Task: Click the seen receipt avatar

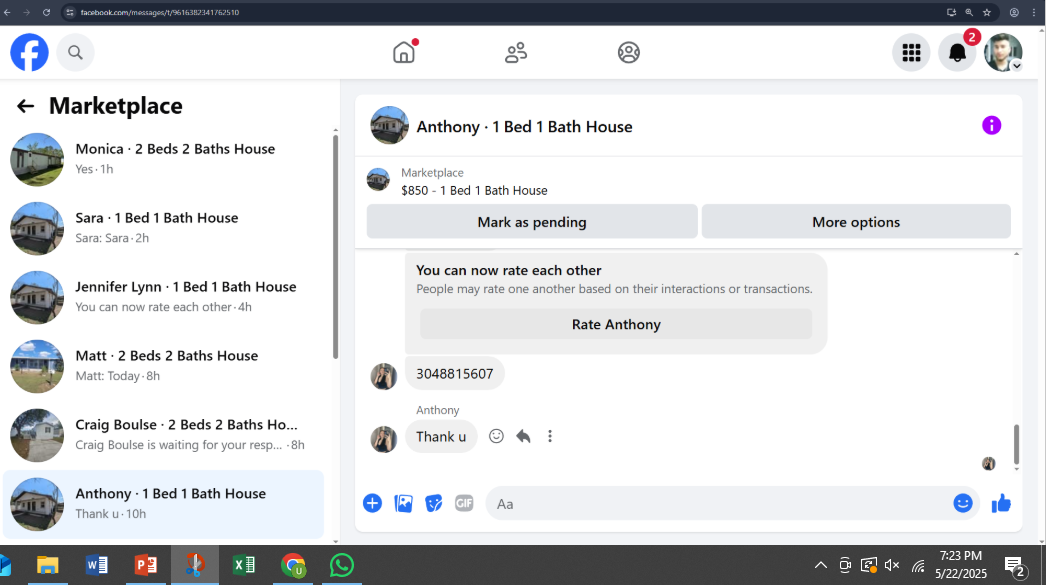Action: click(x=989, y=464)
